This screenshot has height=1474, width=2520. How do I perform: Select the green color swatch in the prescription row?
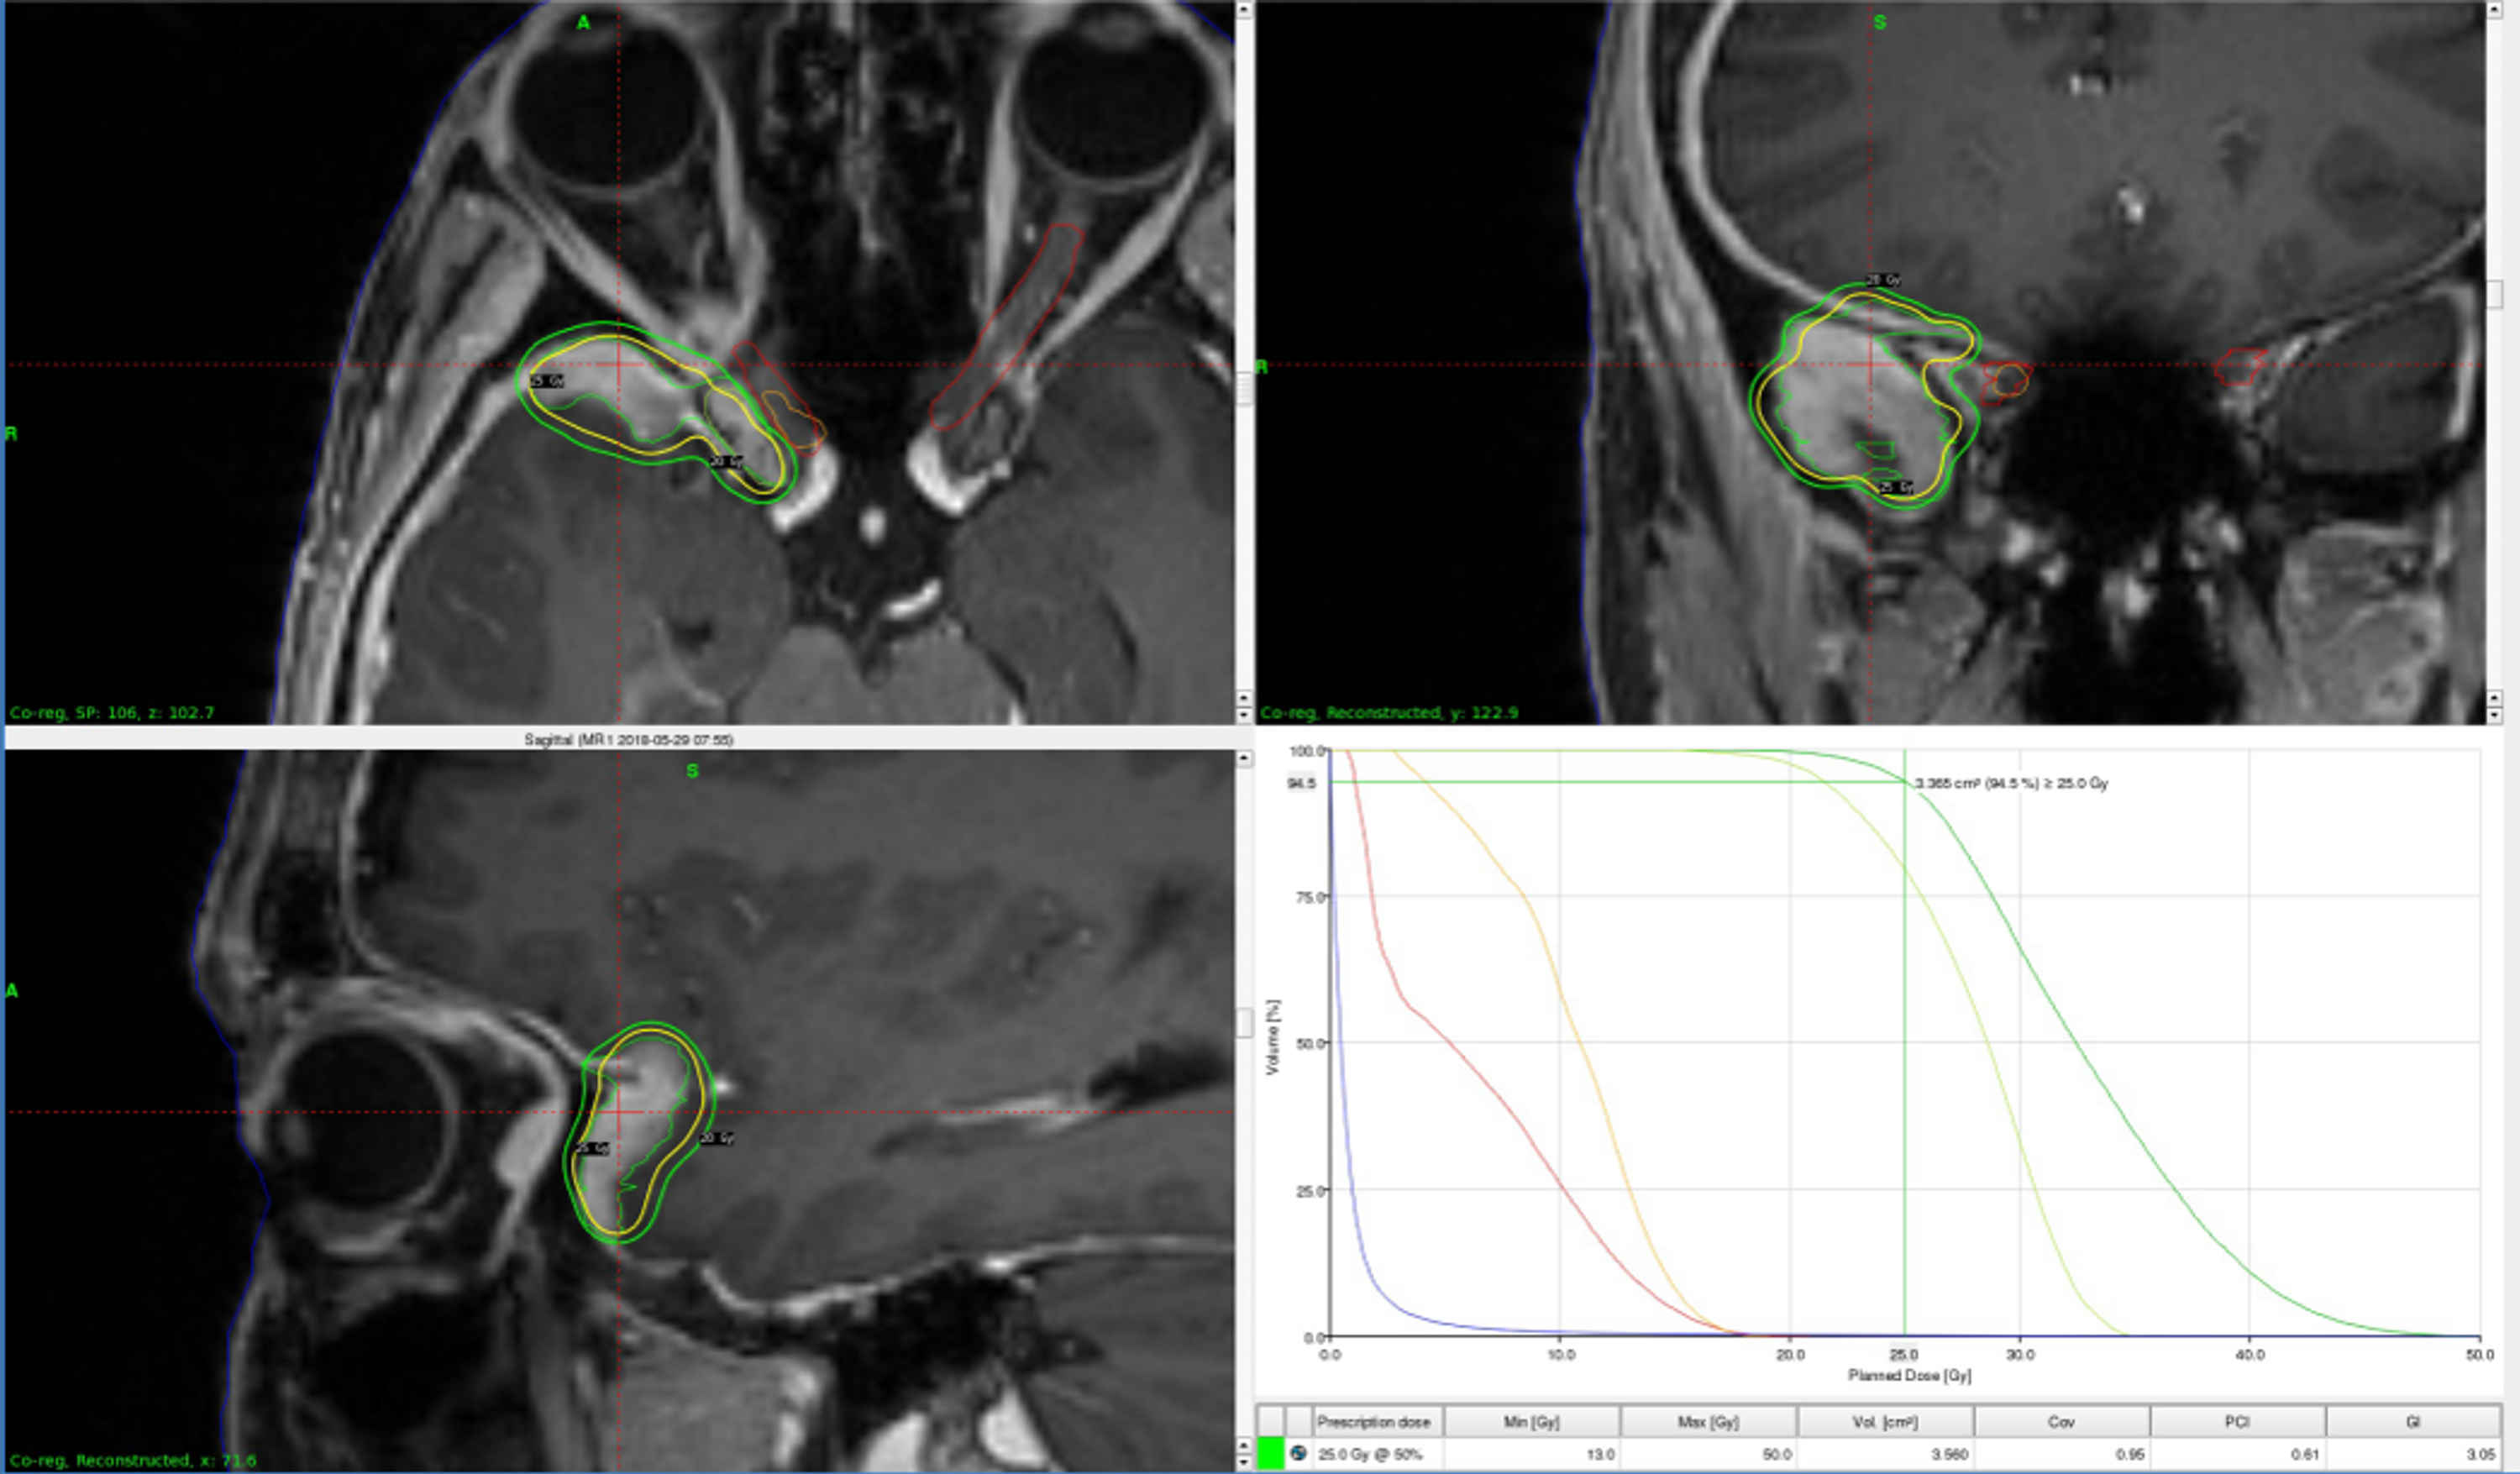coord(1272,1454)
